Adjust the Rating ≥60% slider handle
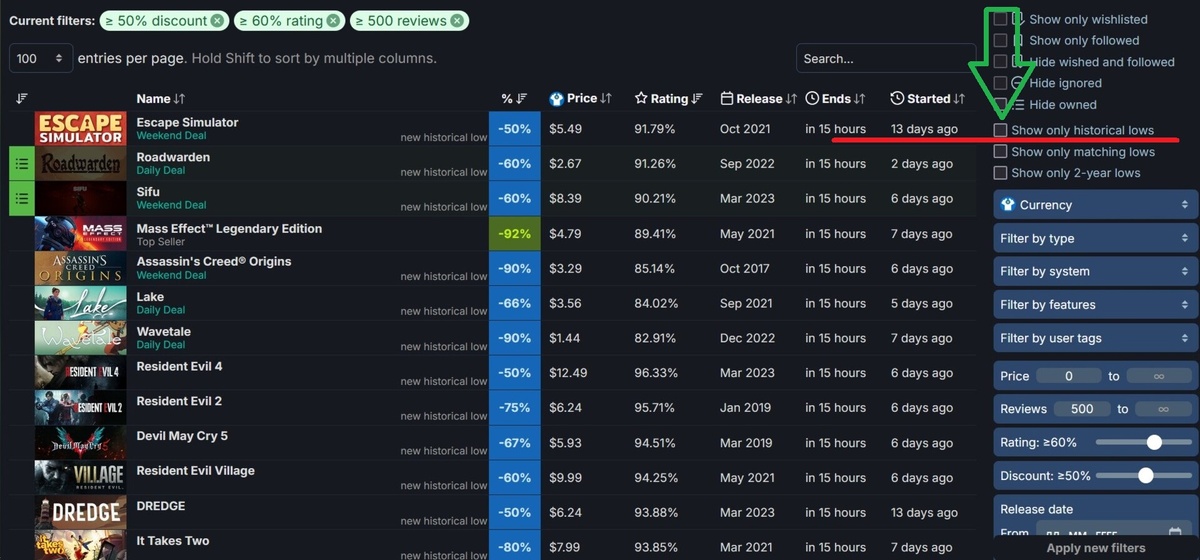Viewport: 1200px width, 560px height. click(x=1154, y=442)
